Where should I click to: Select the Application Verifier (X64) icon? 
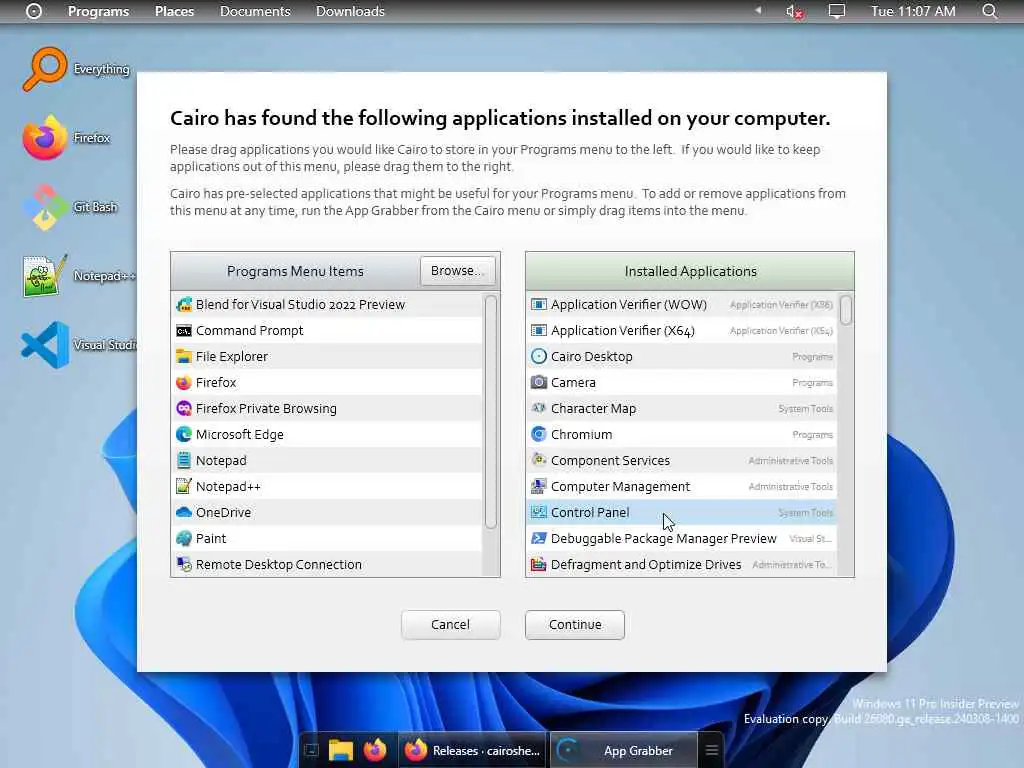pos(539,330)
